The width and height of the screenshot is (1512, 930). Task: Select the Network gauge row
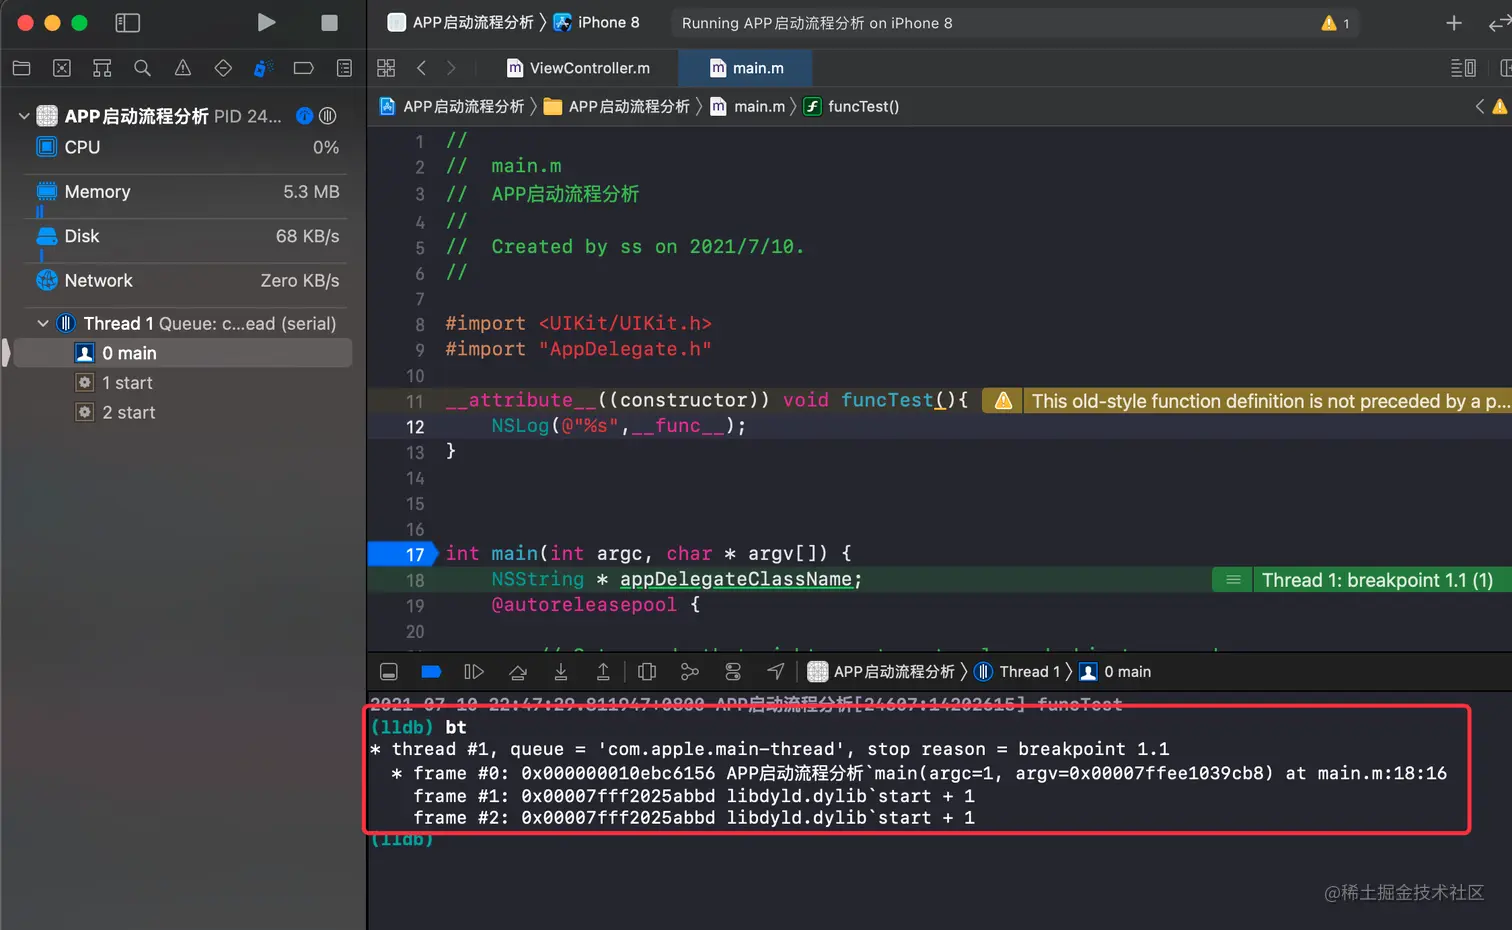pyautogui.click(x=187, y=280)
